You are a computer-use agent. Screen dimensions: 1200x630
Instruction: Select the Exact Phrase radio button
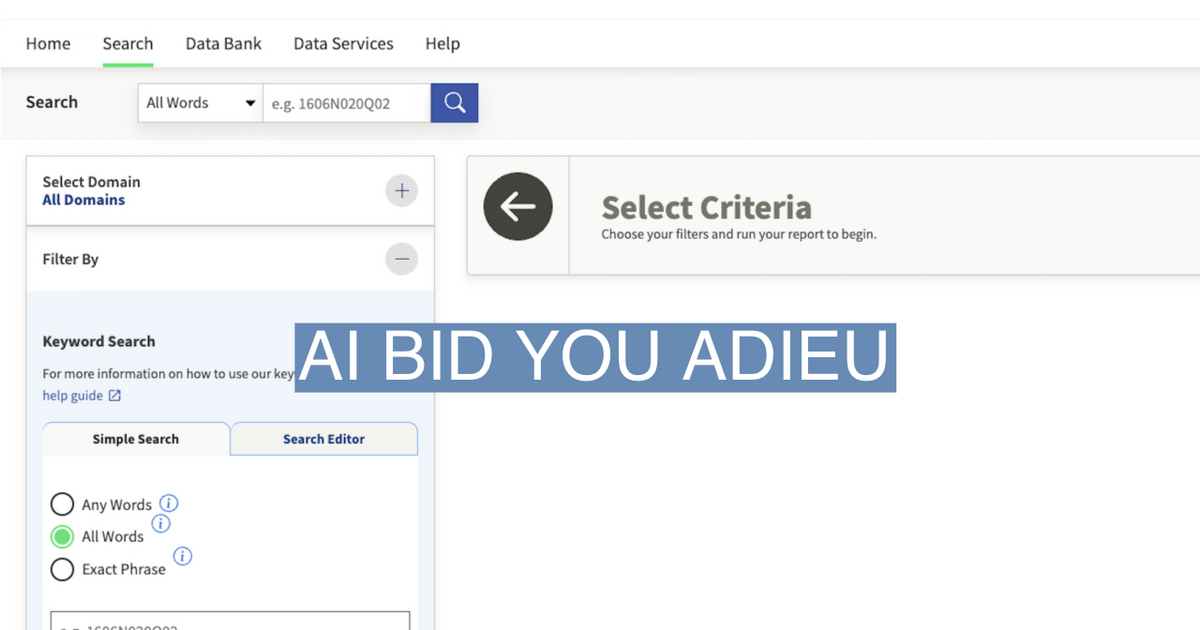[62, 569]
